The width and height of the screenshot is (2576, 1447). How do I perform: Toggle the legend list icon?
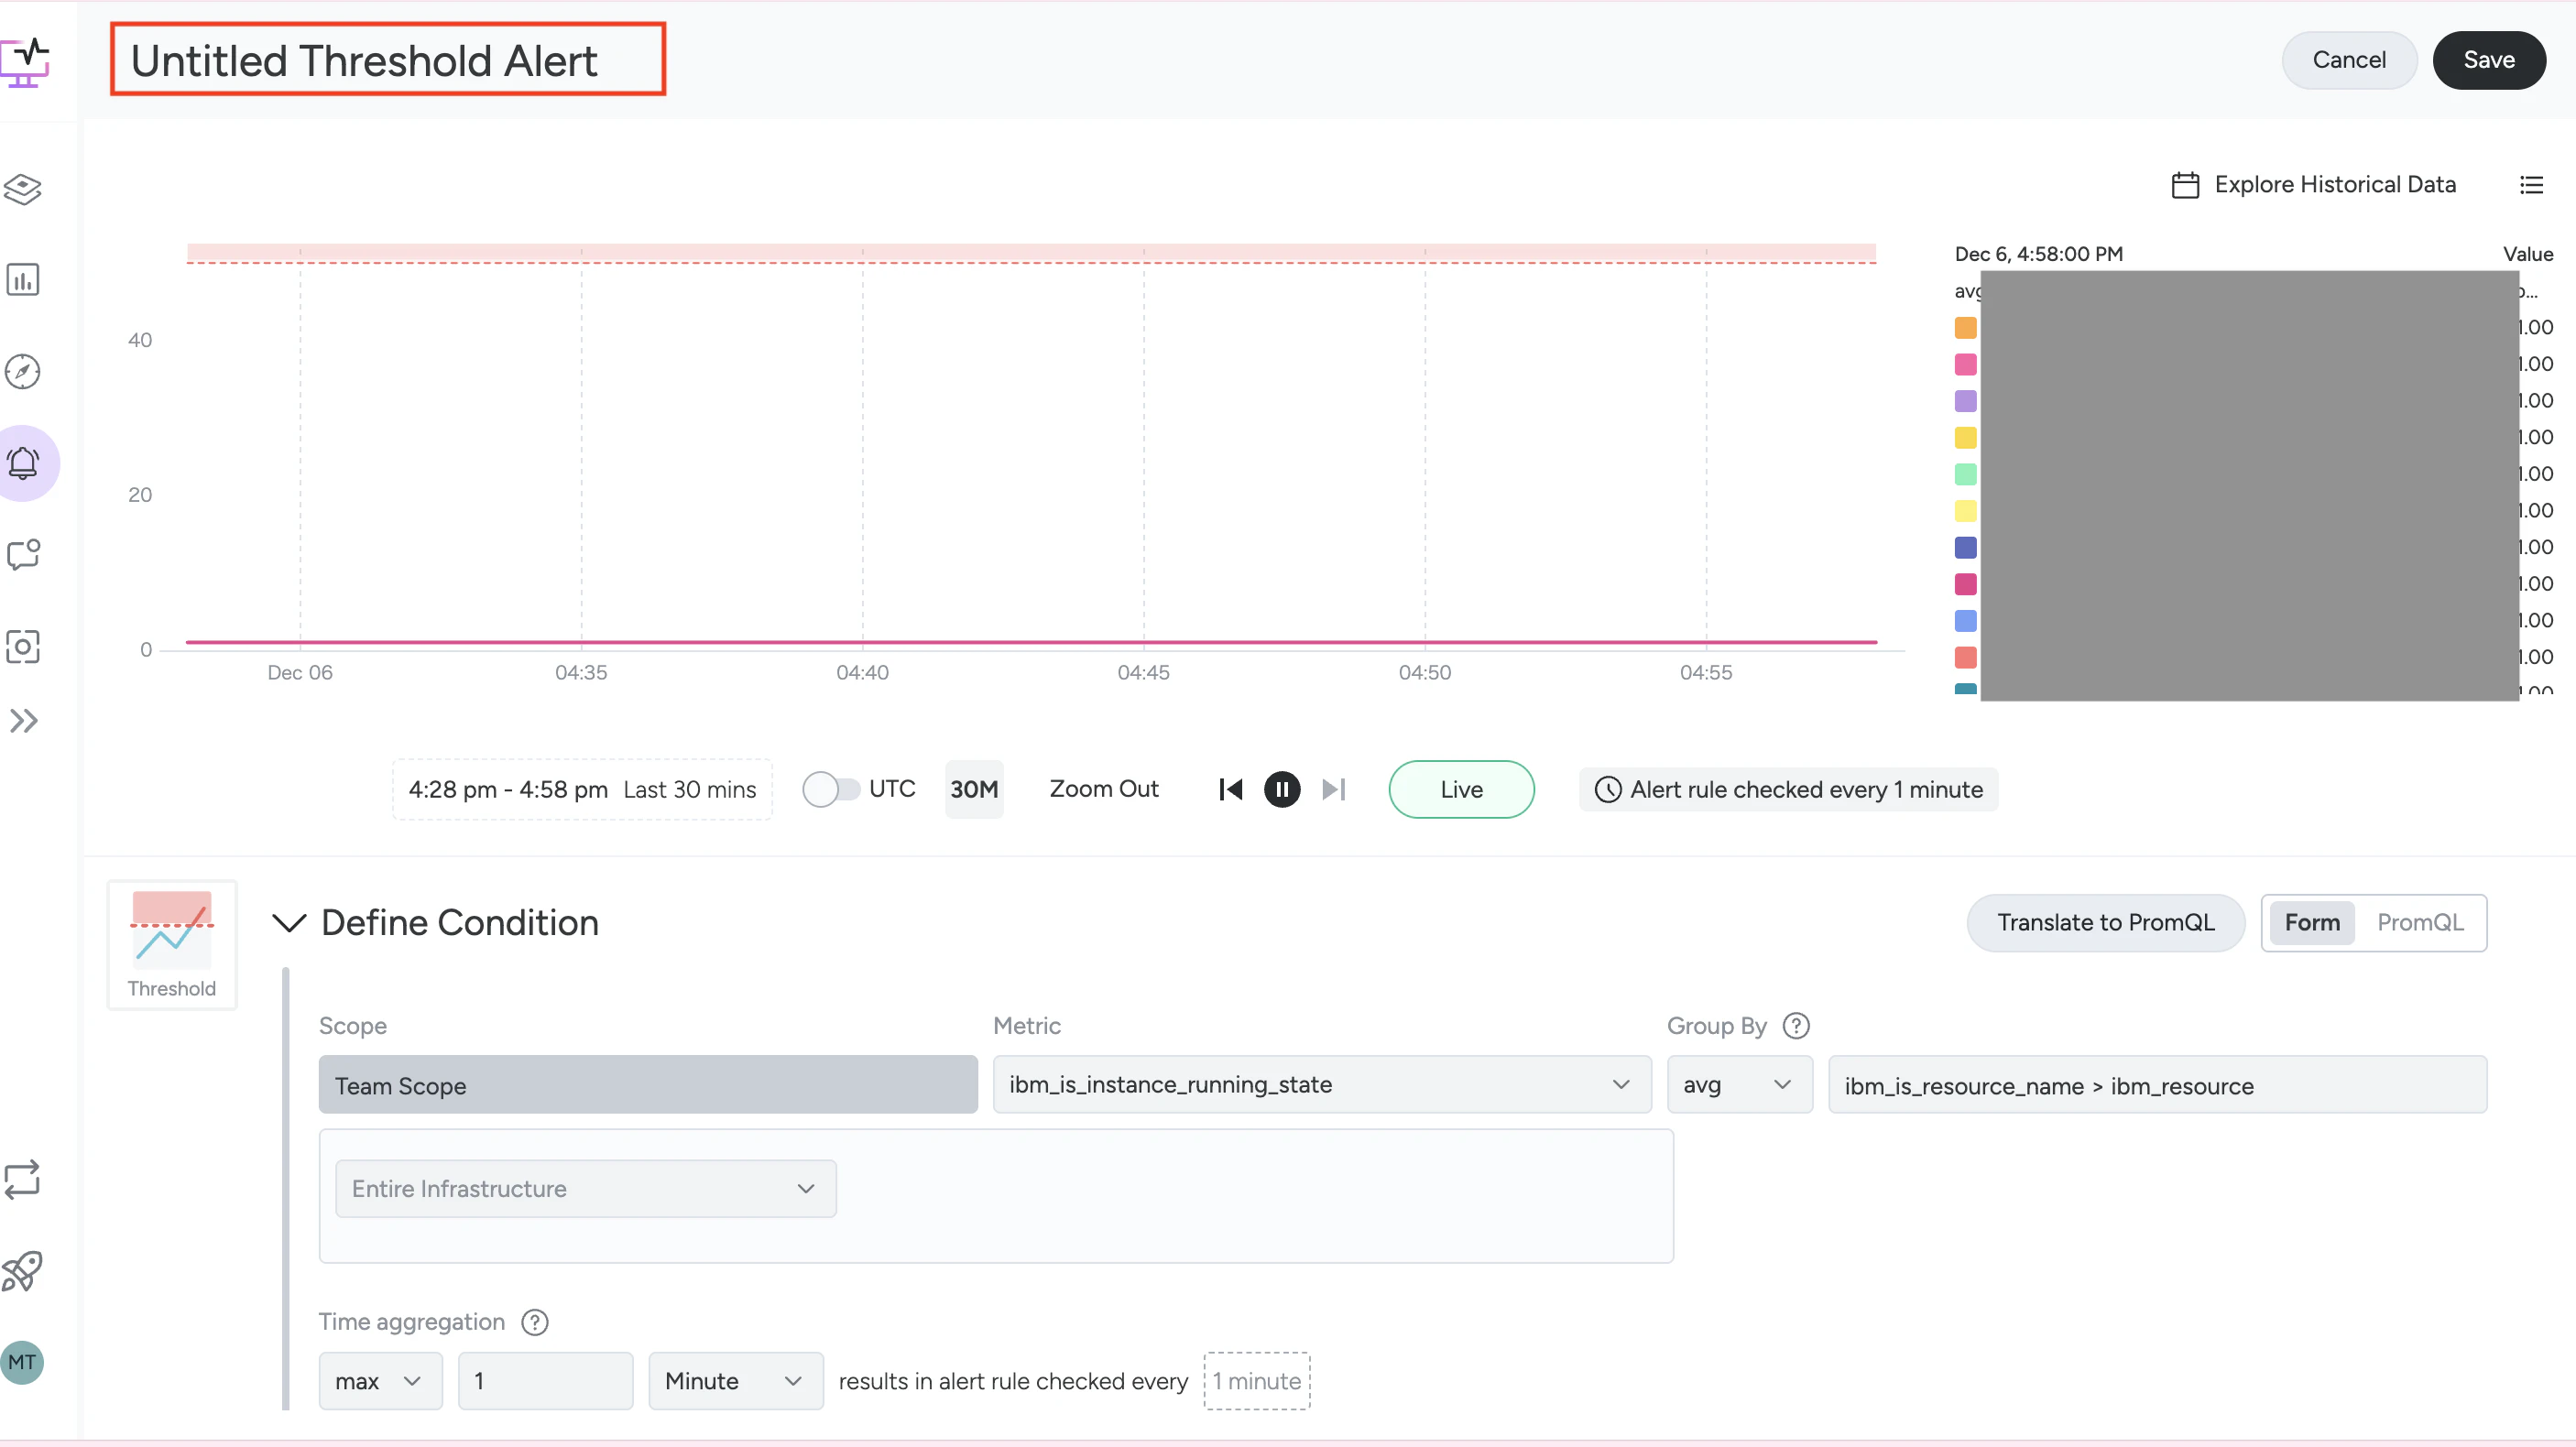click(x=2531, y=185)
